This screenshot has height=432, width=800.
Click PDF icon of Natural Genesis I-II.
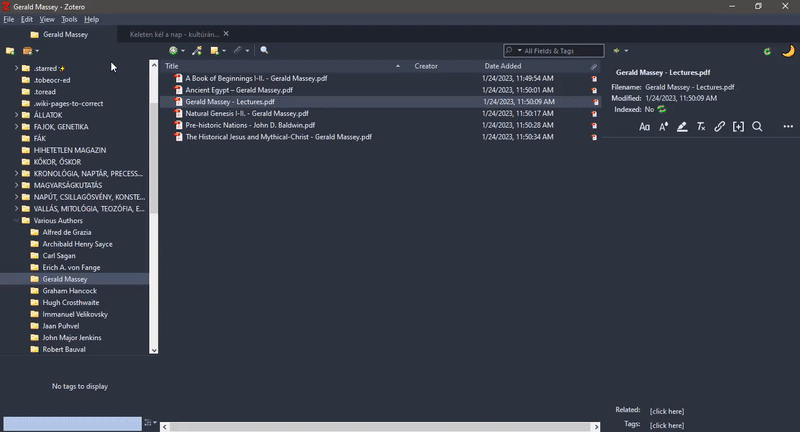(x=178, y=113)
